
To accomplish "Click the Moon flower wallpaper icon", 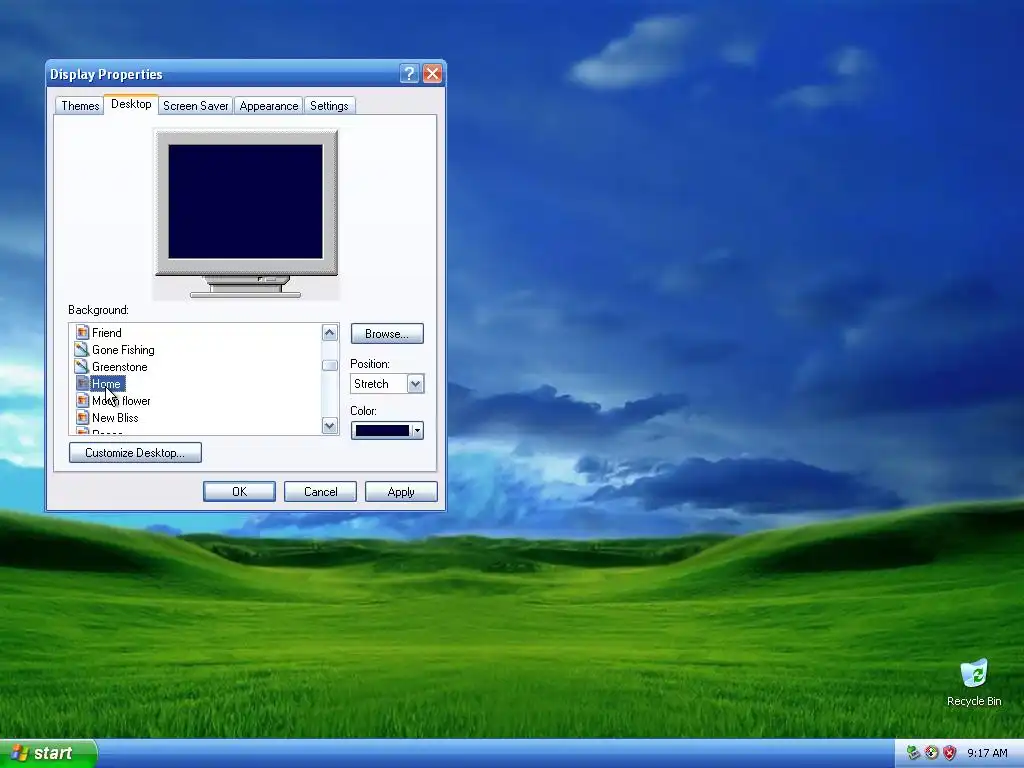I will coord(82,400).
